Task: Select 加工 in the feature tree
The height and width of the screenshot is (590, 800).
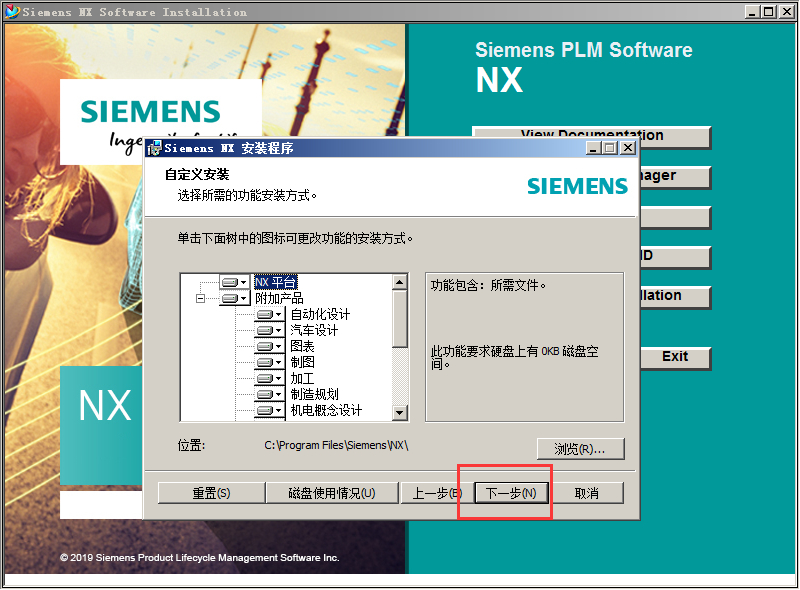Action: (303, 378)
